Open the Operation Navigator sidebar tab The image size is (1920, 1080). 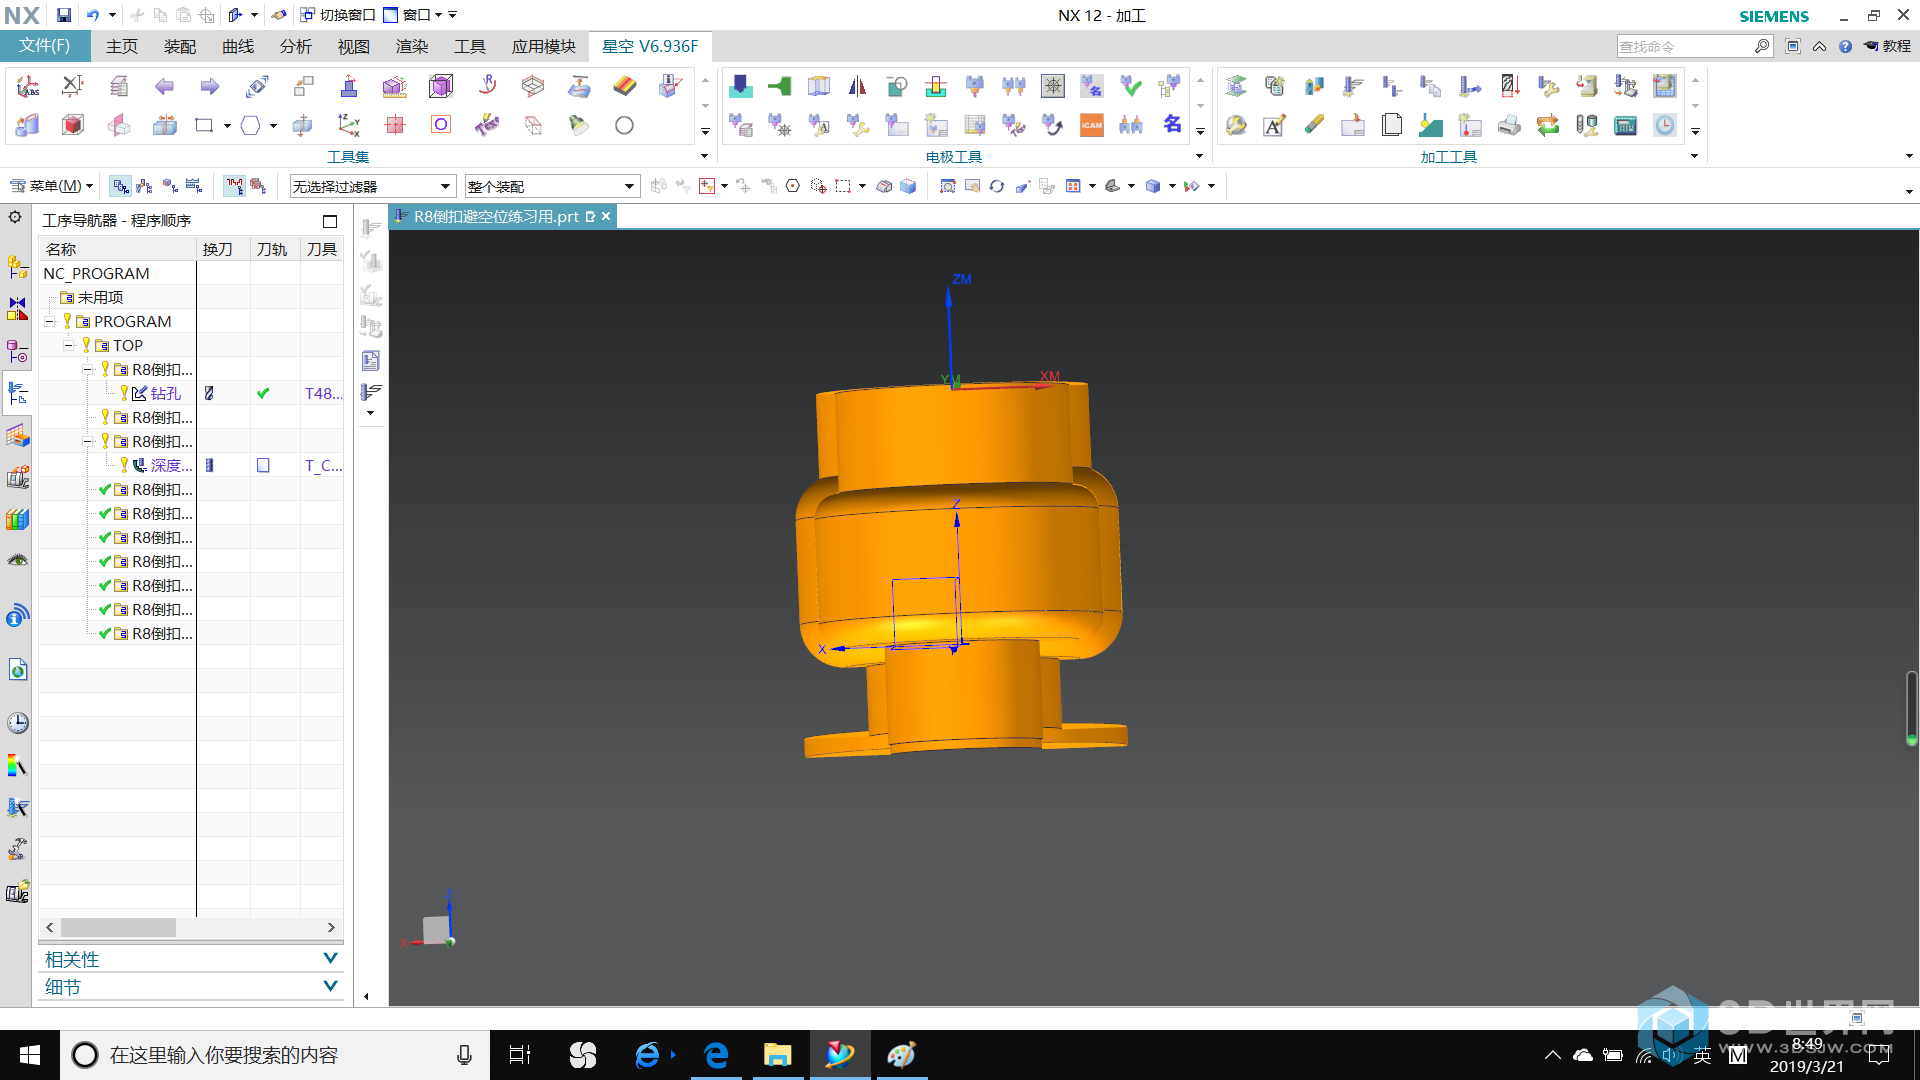pos(18,394)
